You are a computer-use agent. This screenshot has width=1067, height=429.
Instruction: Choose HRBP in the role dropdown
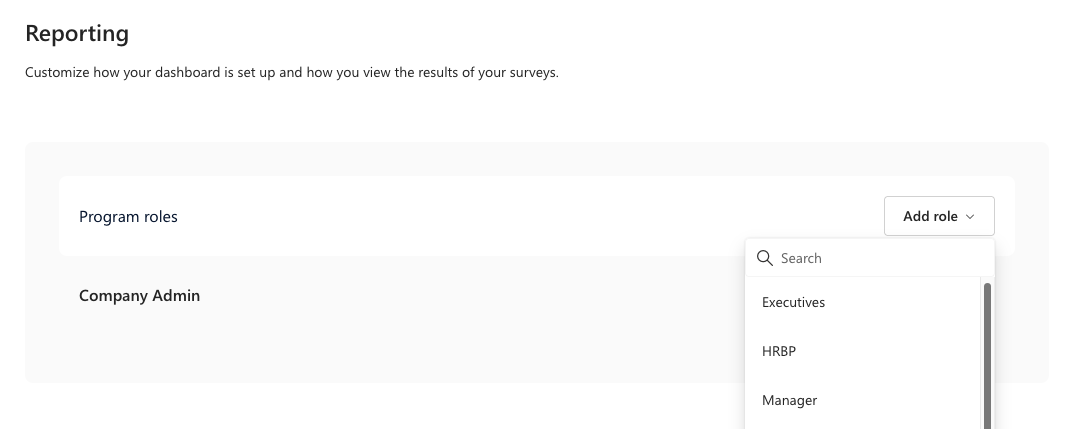coord(779,351)
